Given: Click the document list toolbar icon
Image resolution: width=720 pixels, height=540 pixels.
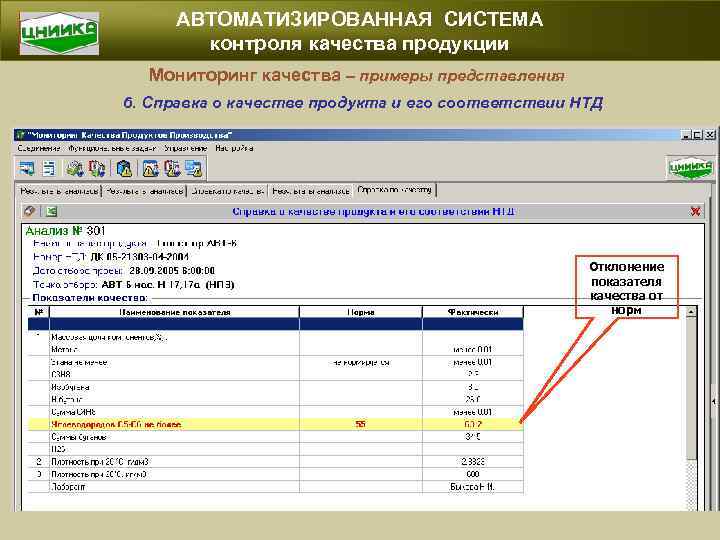Looking at the screenshot, I should [x=49, y=169].
